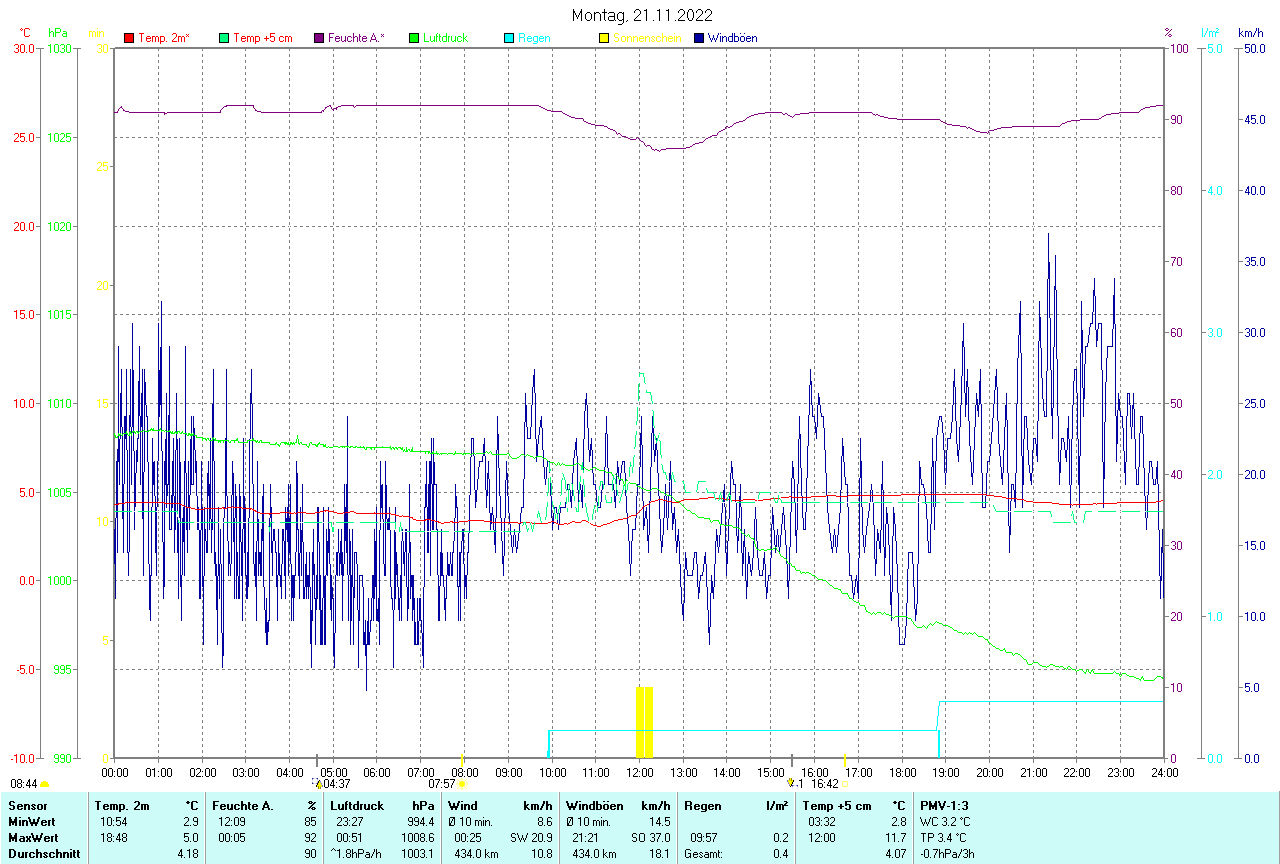Click the '^1.8hPa/h' pressure trend value

click(356, 854)
